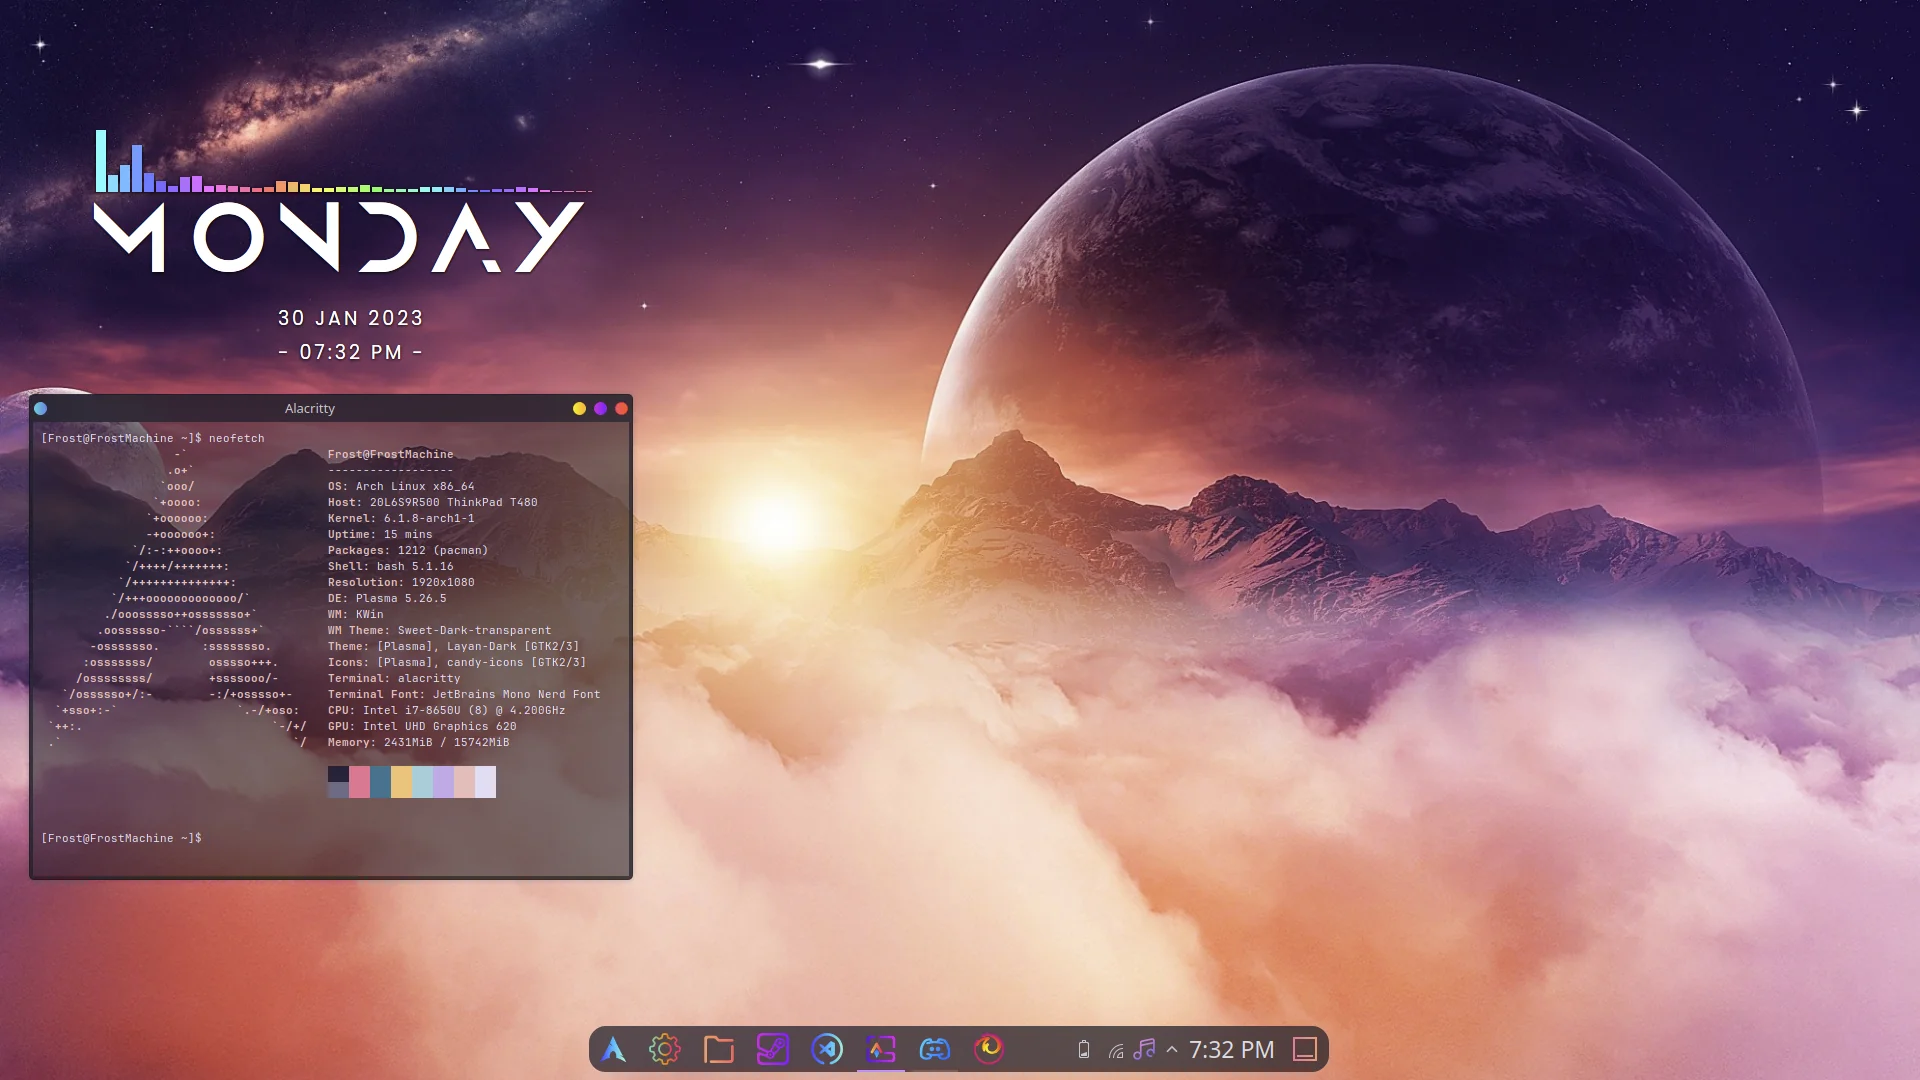This screenshot has width=1920, height=1080.
Task: Click the 'Resolution: 1920x1080' line
Action: (401, 582)
